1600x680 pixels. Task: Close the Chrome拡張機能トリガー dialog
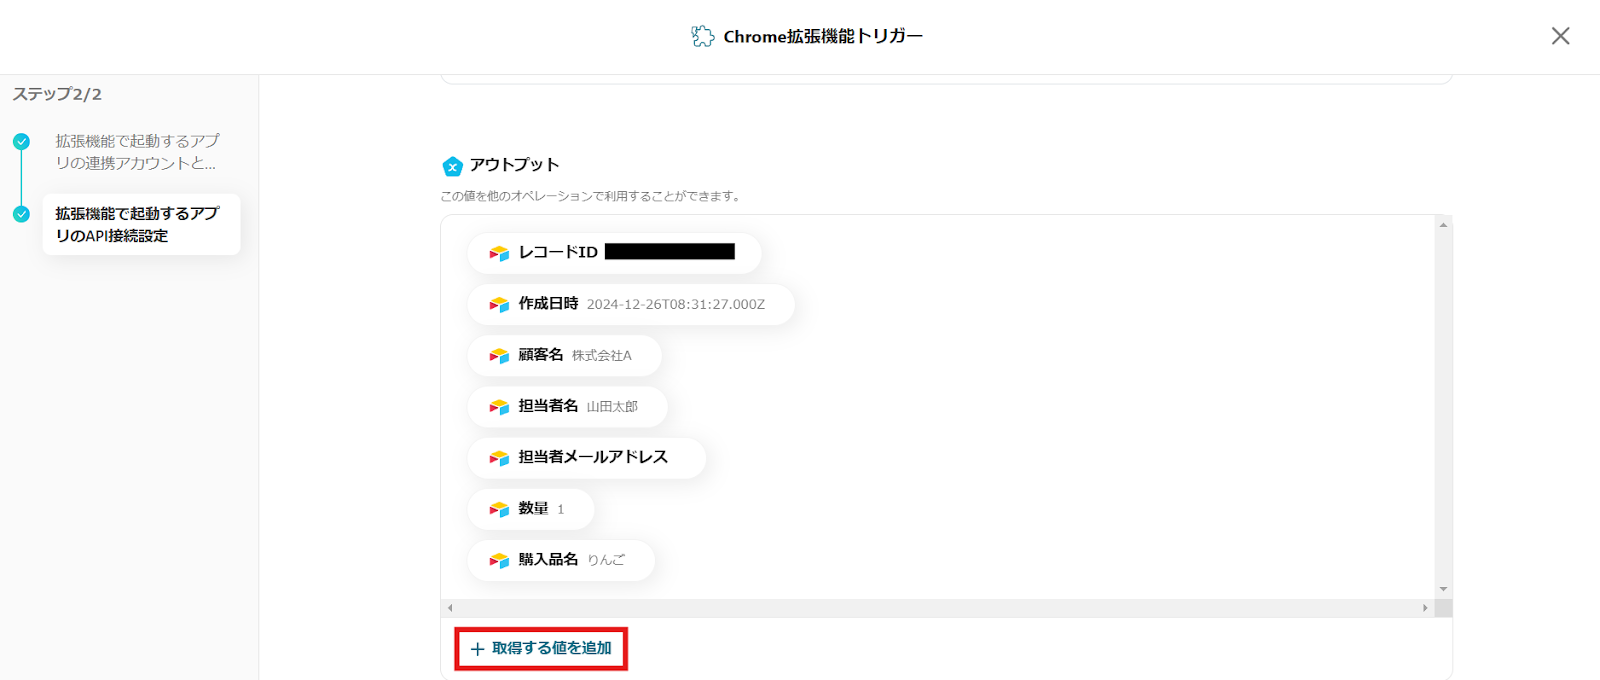[1560, 36]
